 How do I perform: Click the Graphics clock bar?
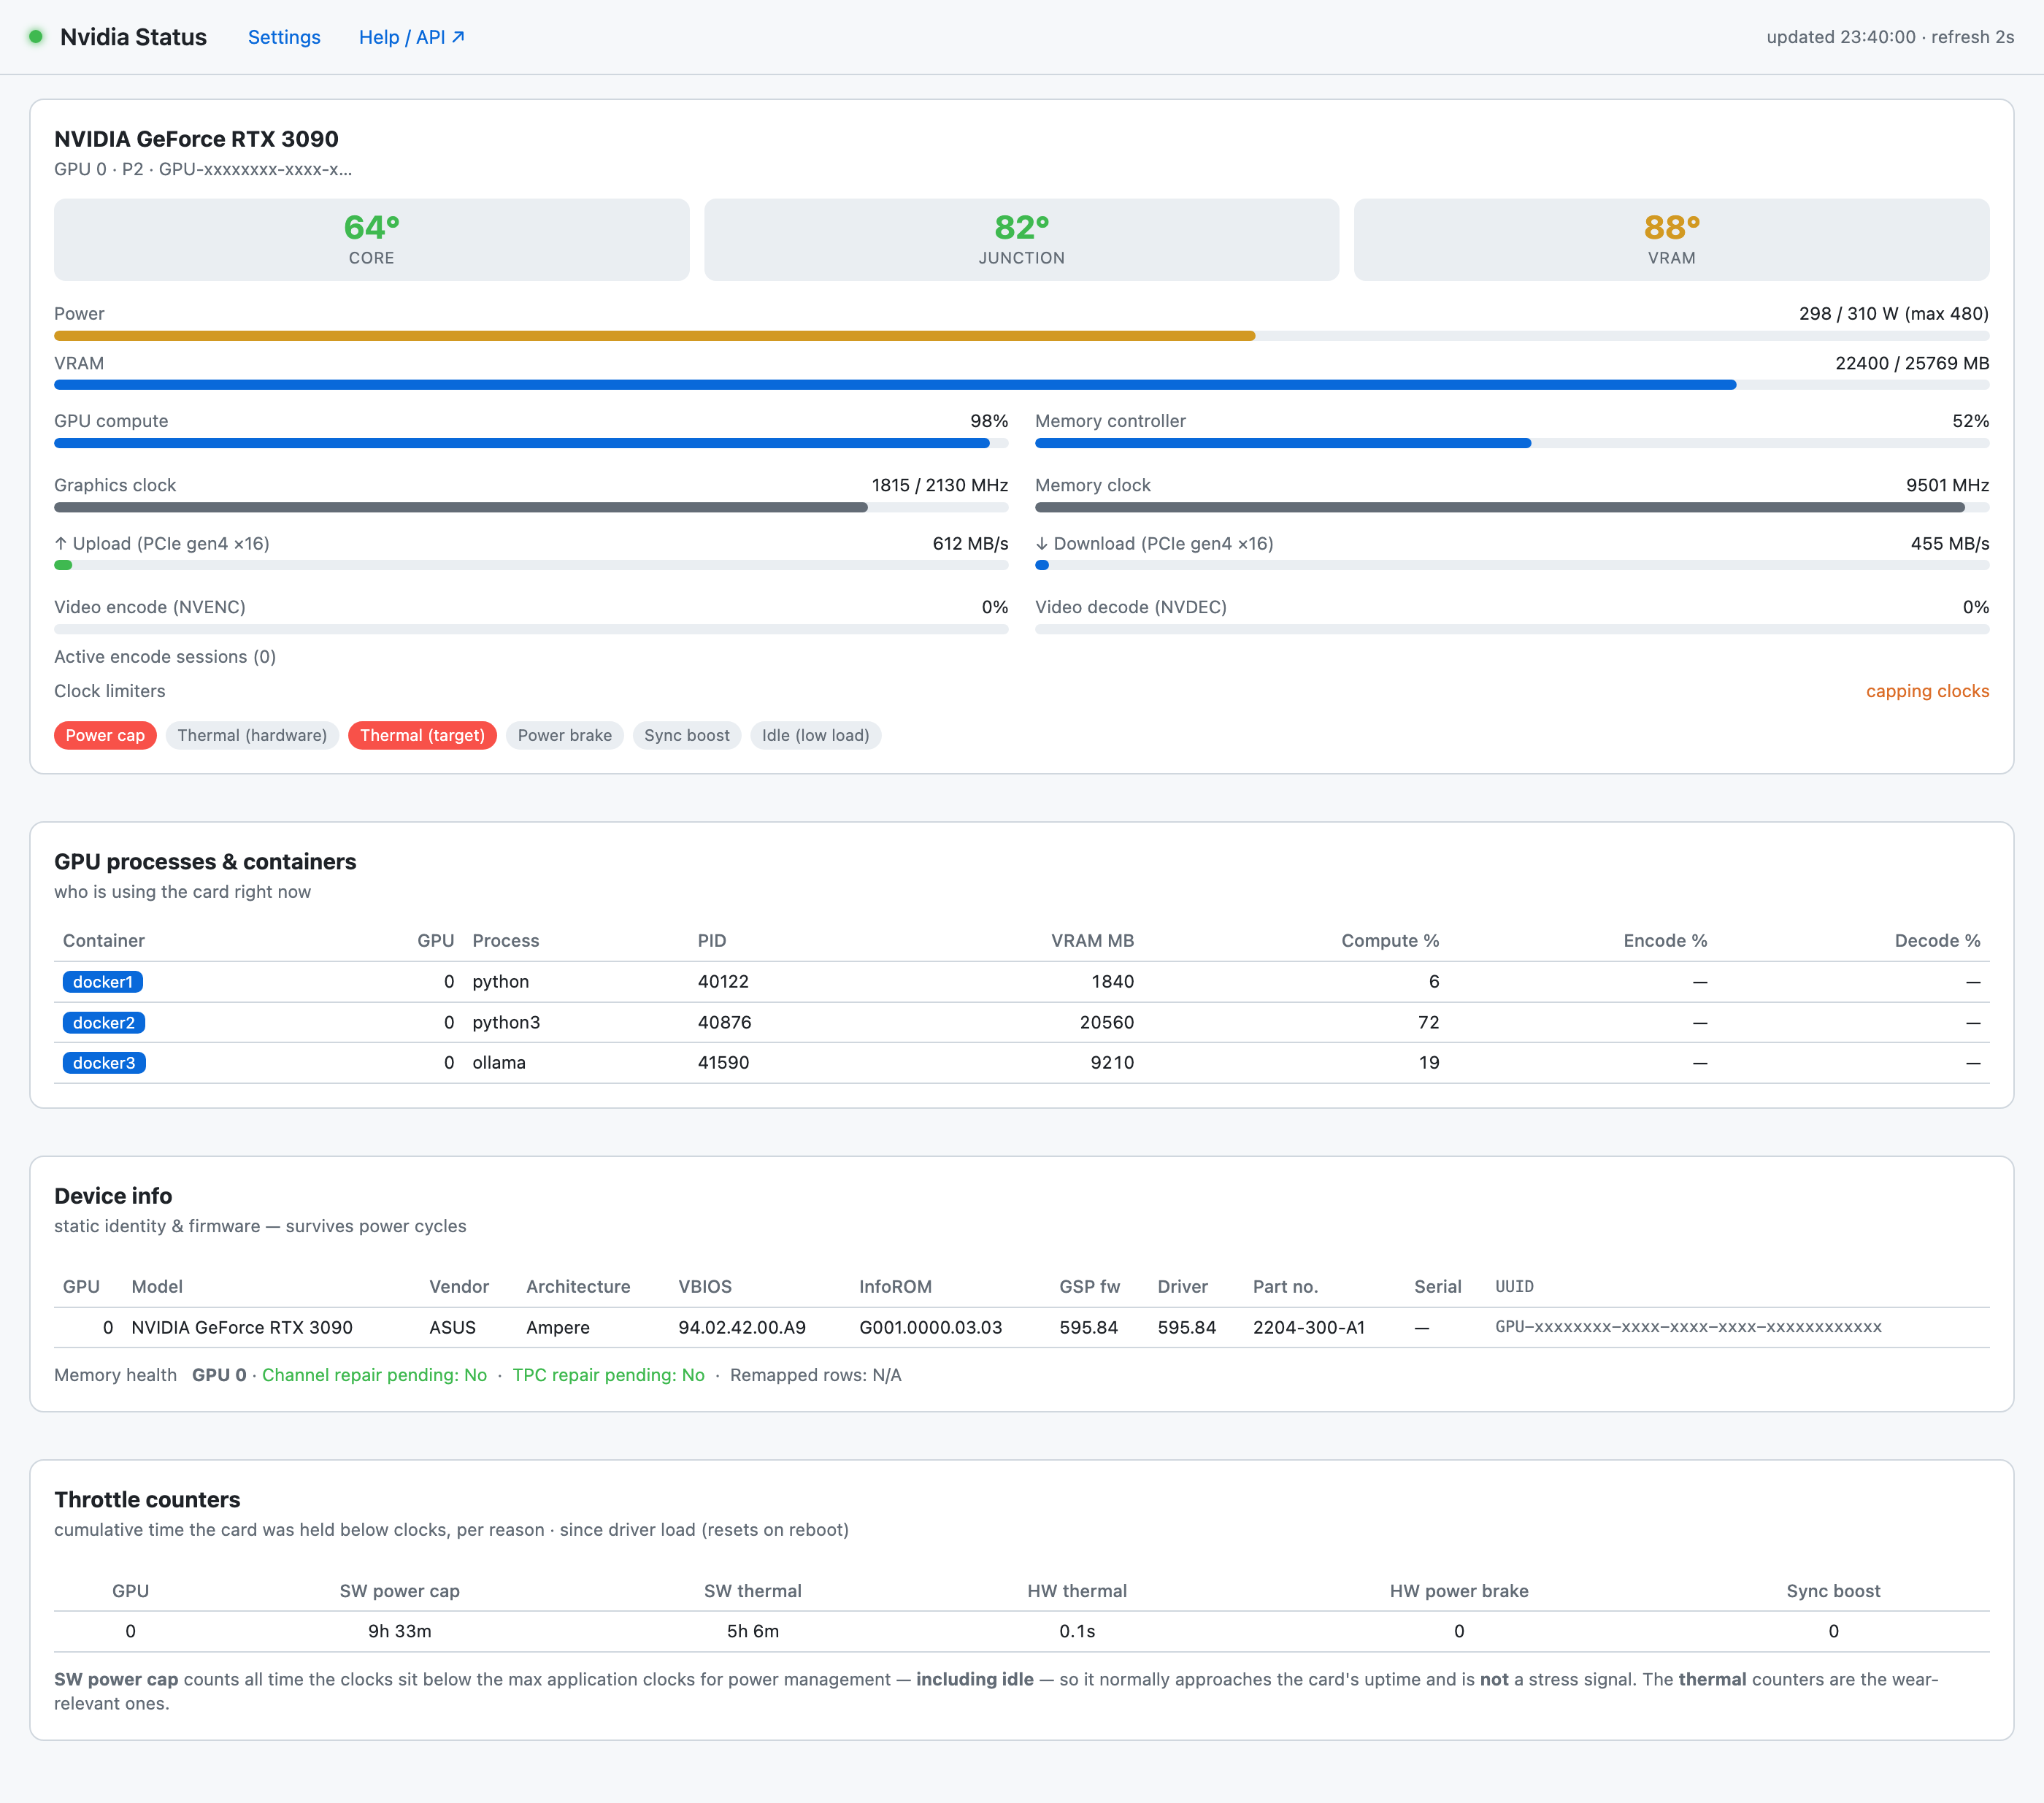[531, 507]
